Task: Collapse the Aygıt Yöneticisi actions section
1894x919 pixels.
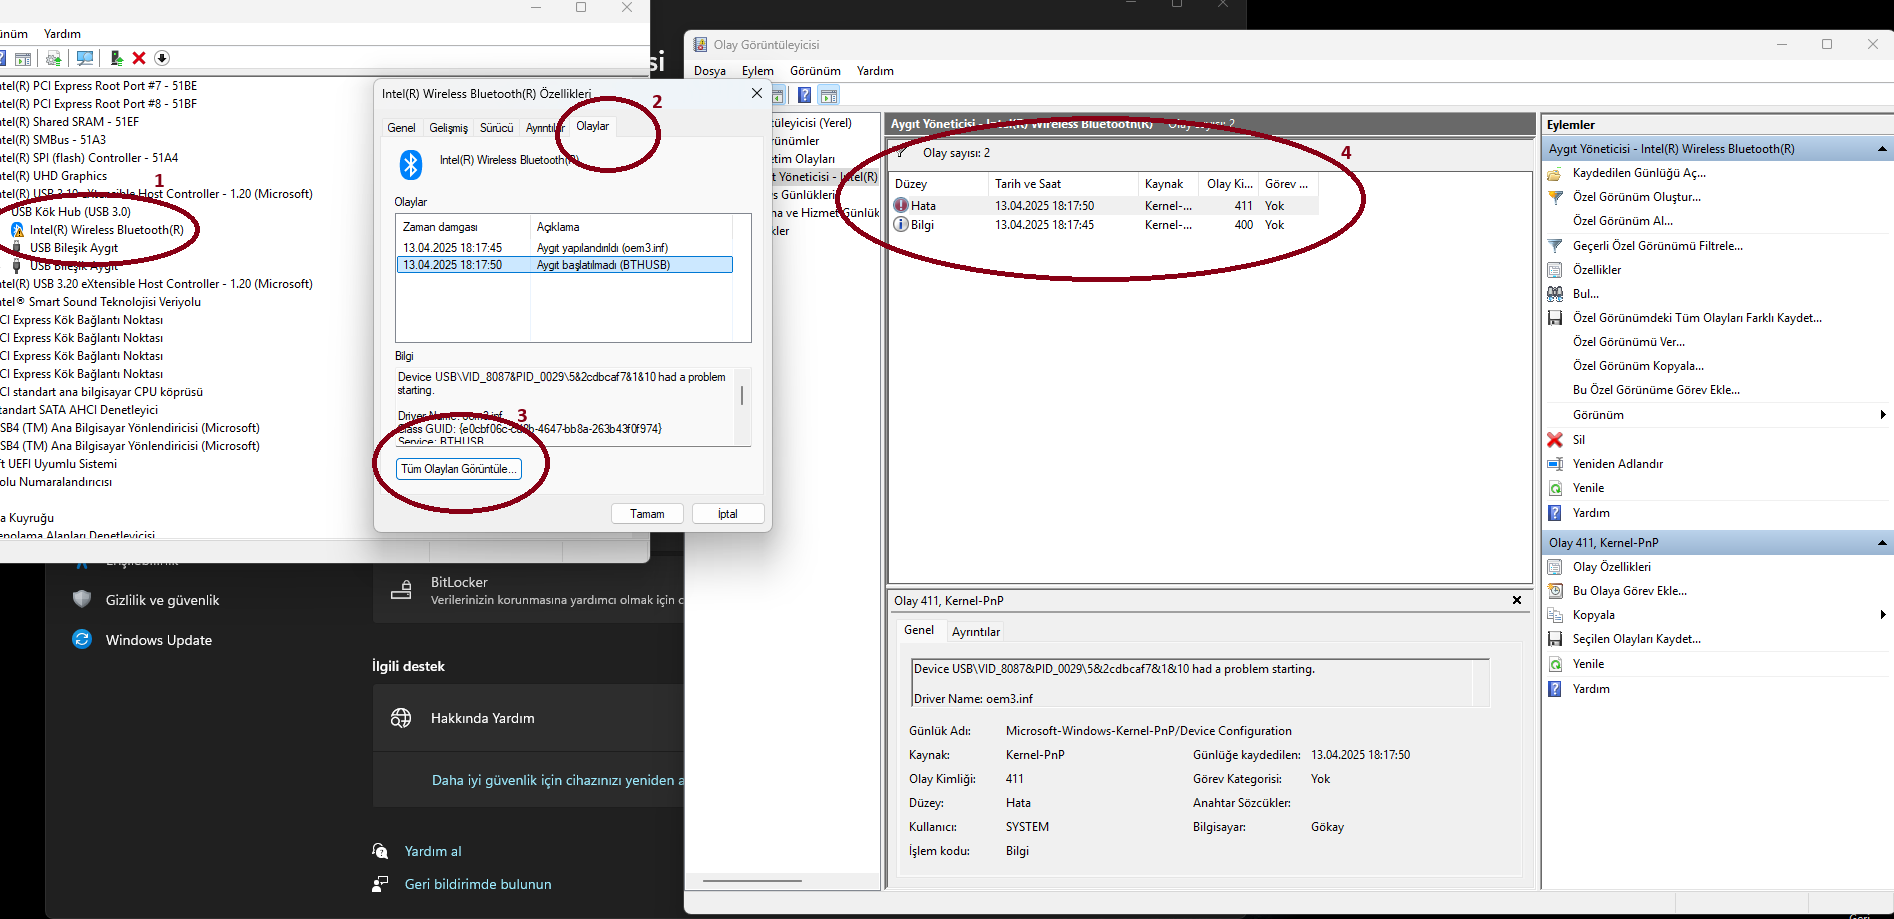Action: coord(1882,149)
